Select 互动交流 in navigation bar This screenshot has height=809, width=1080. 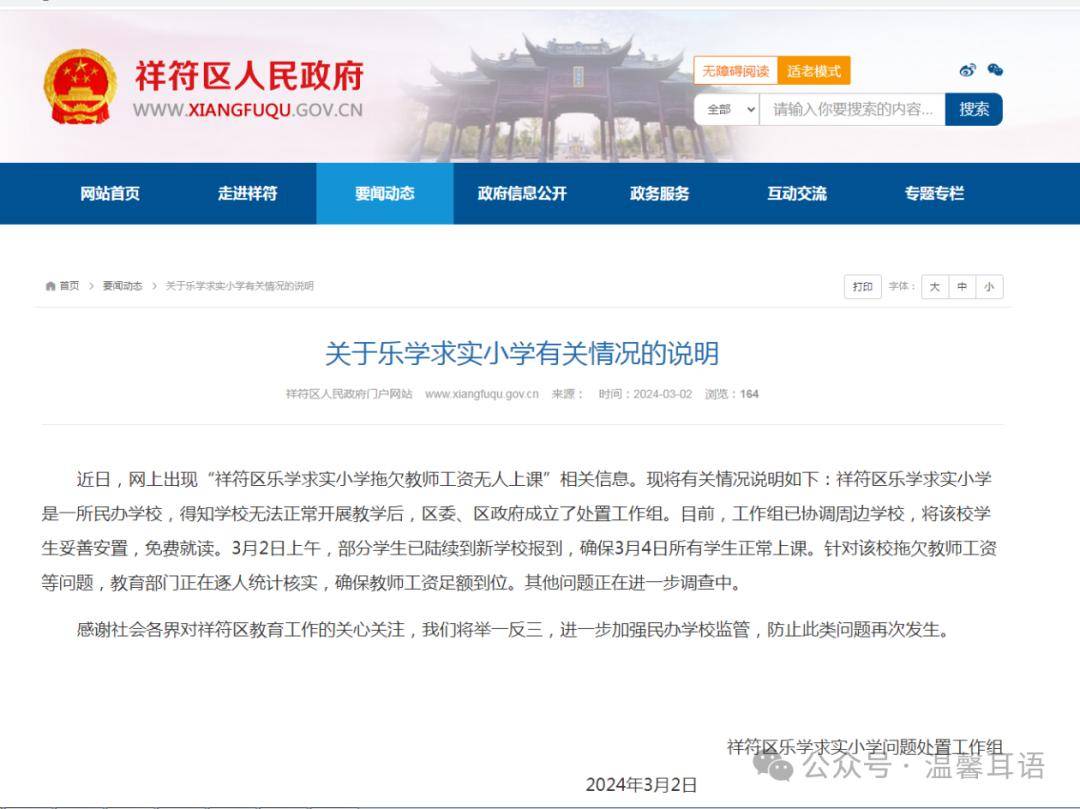pos(797,194)
